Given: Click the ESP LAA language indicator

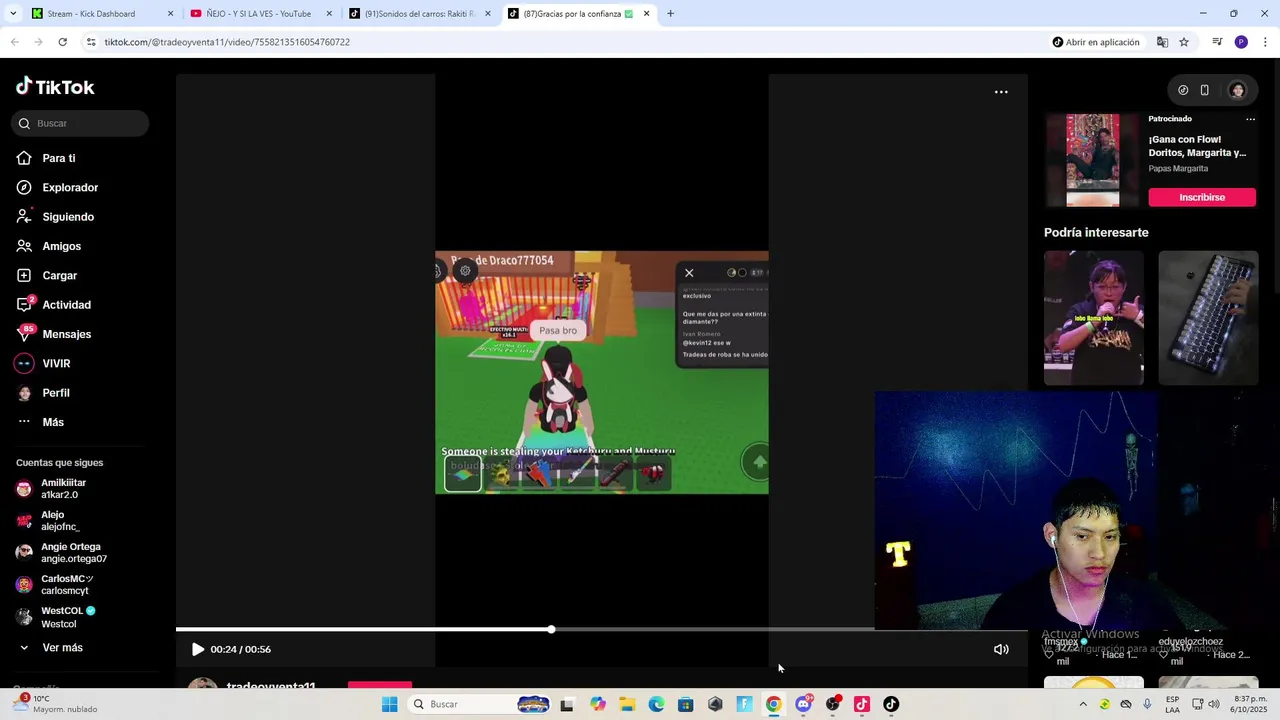Looking at the screenshot, I should pos(1172,704).
